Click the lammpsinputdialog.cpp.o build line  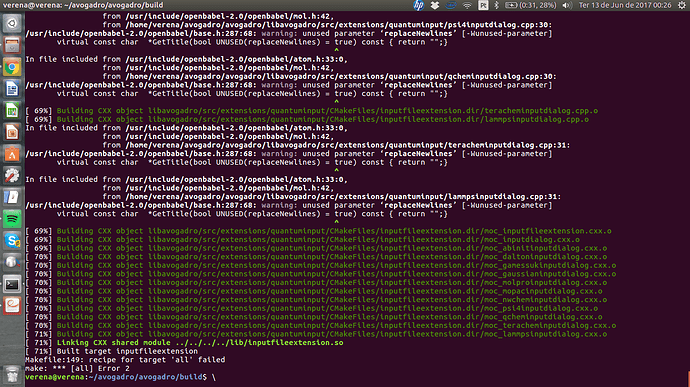(x=307, y=119)
